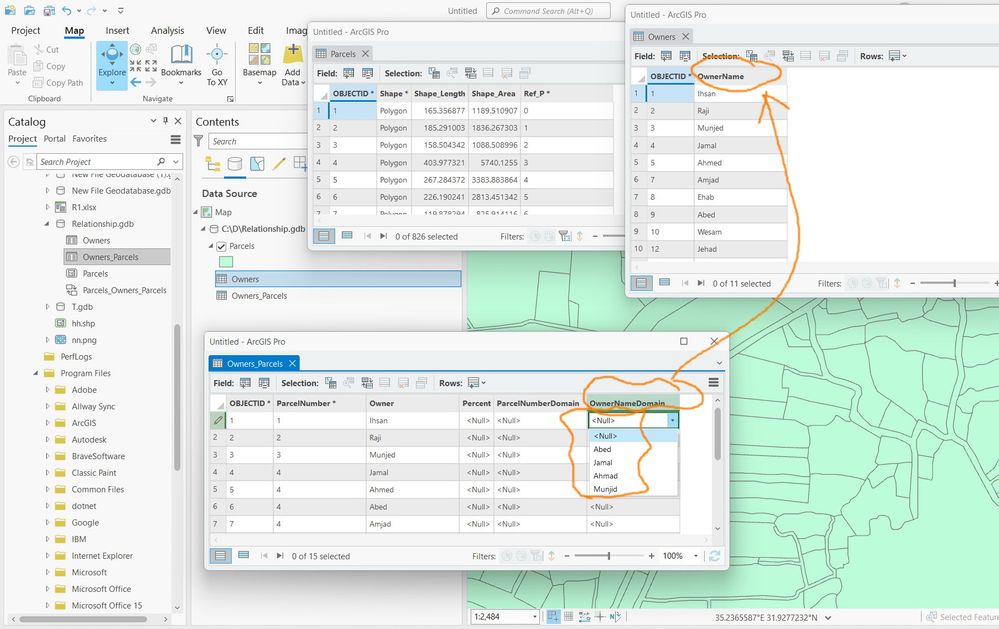The height and width of the screenshot is (629, 999).
Task: Select the Owners standalone table in Contents
Action: (x=245, y=280)
